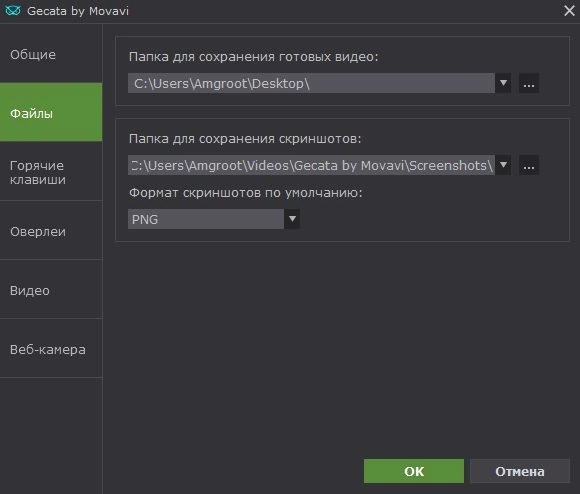Close the Gecata settings window
Viewport: 580px width, 494px height.
[569, 11]
